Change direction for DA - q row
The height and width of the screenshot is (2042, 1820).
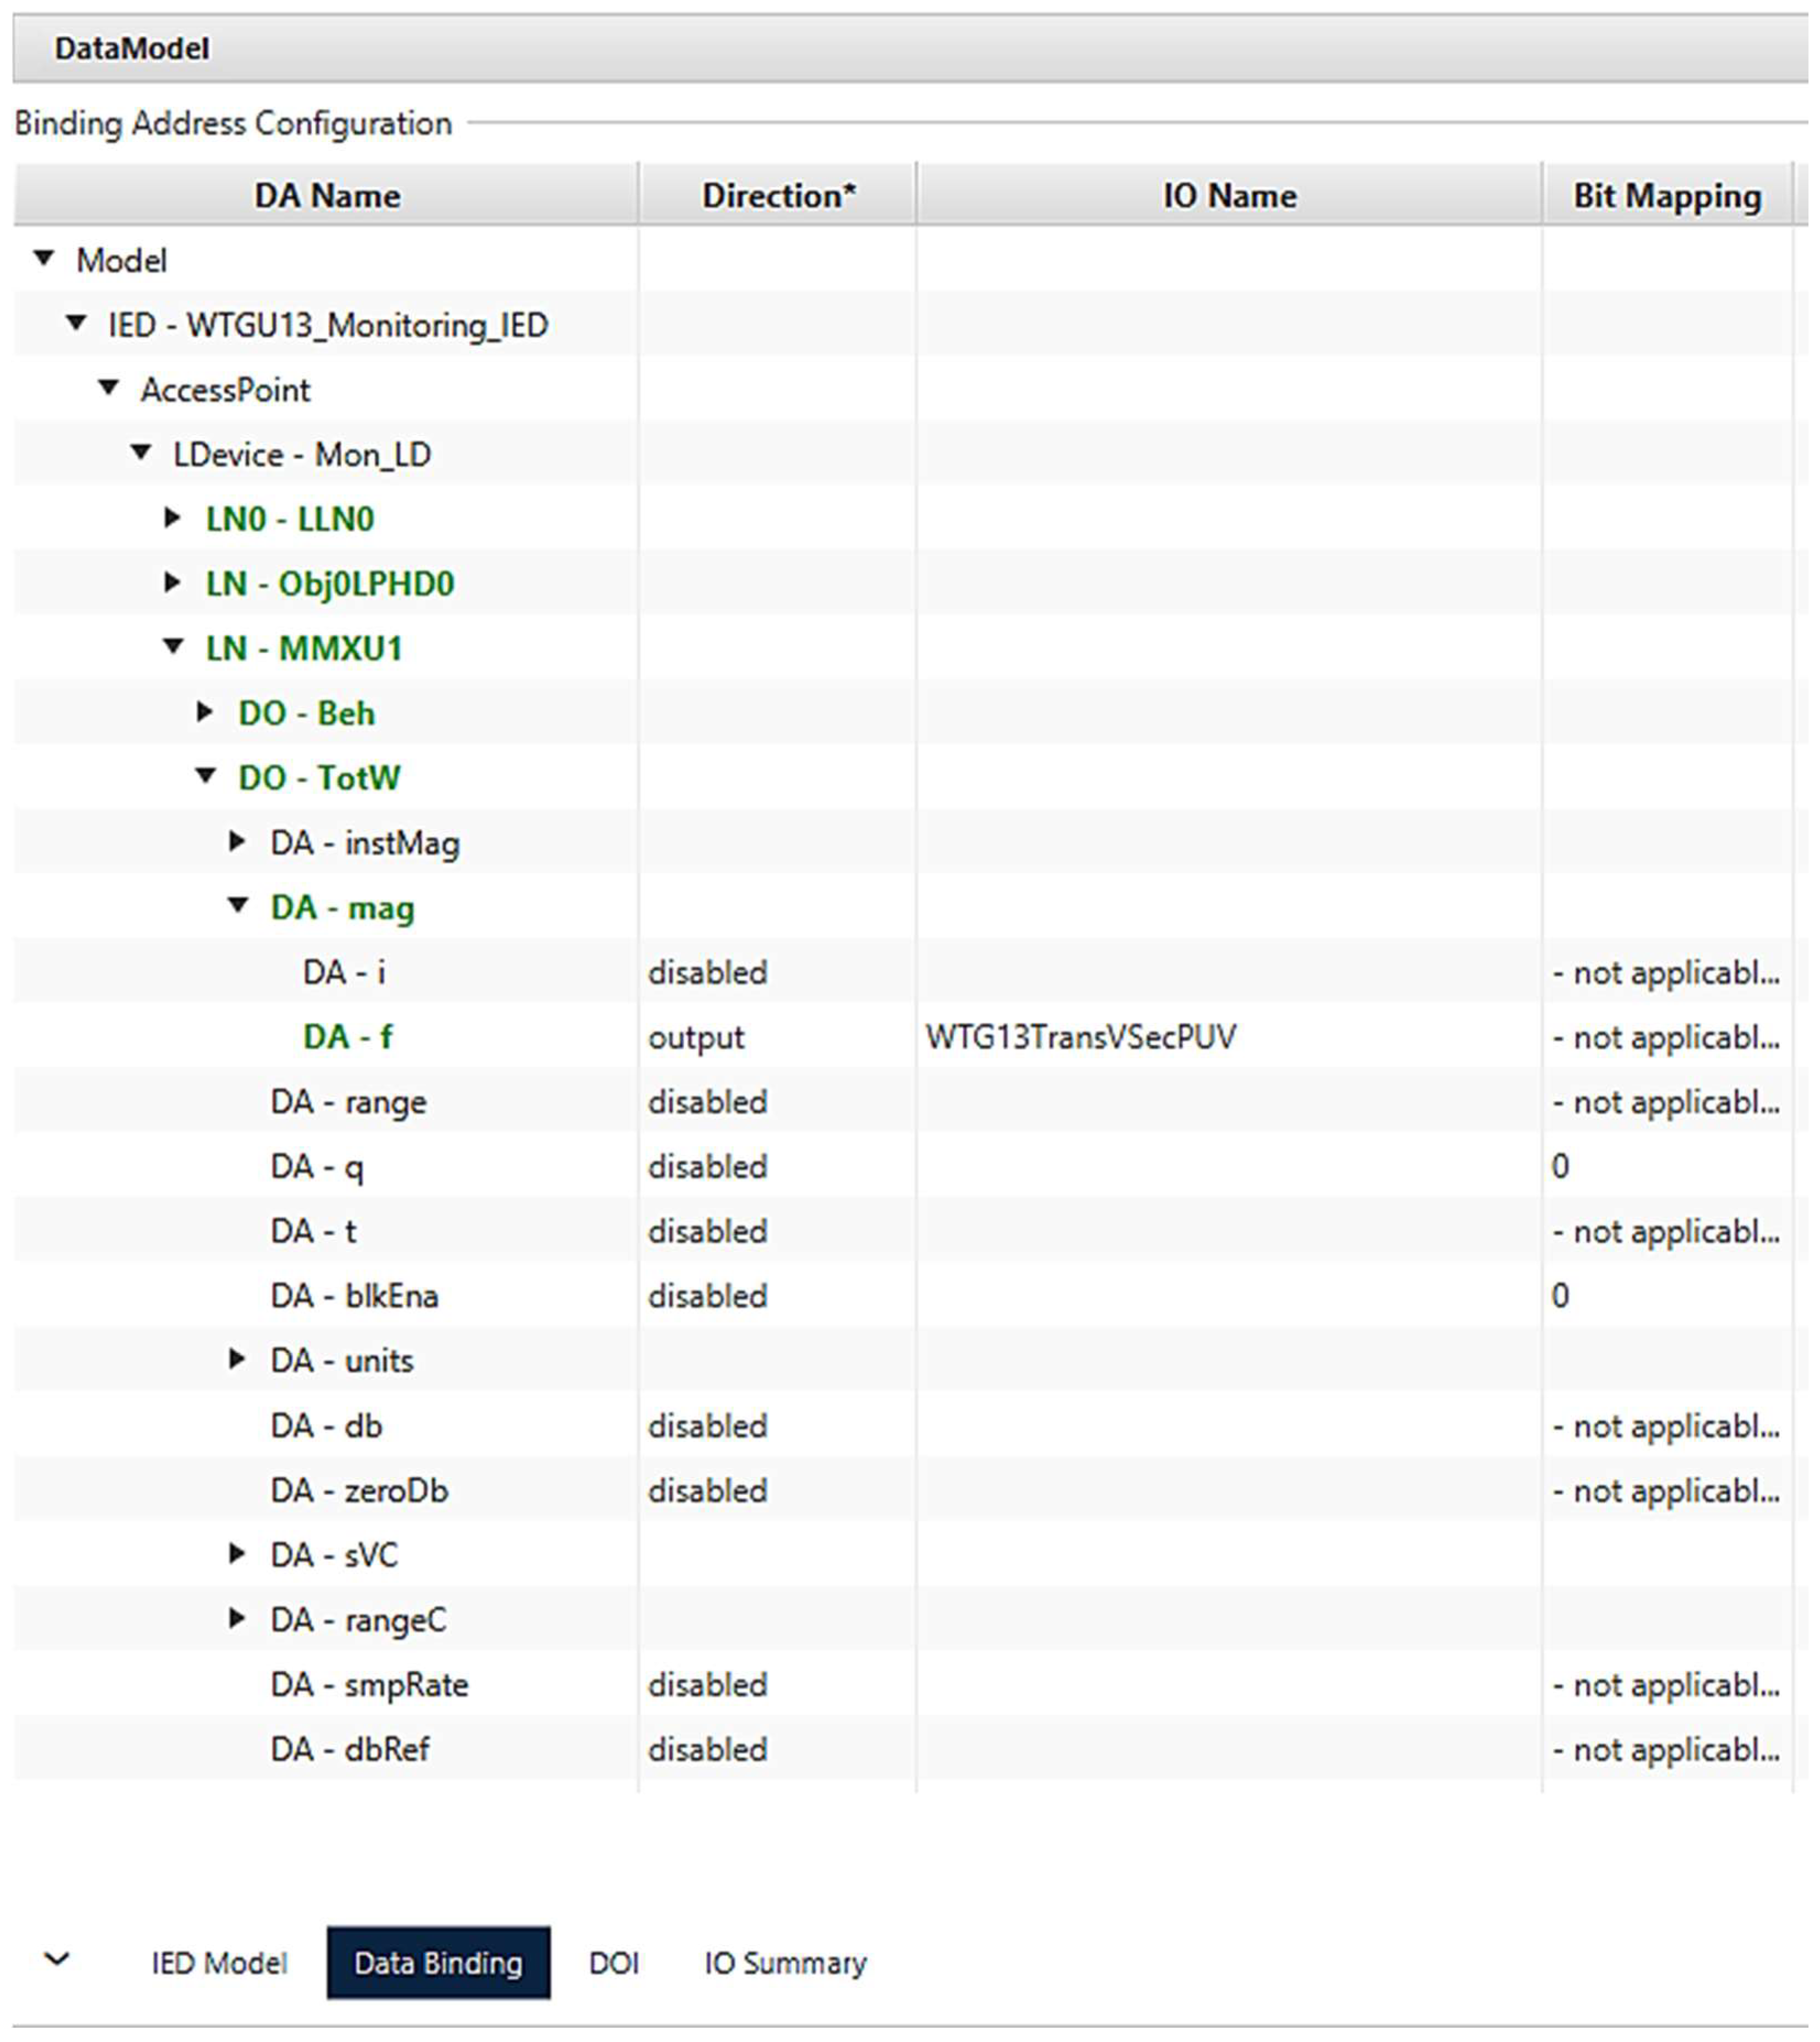tap(707, 1167)
